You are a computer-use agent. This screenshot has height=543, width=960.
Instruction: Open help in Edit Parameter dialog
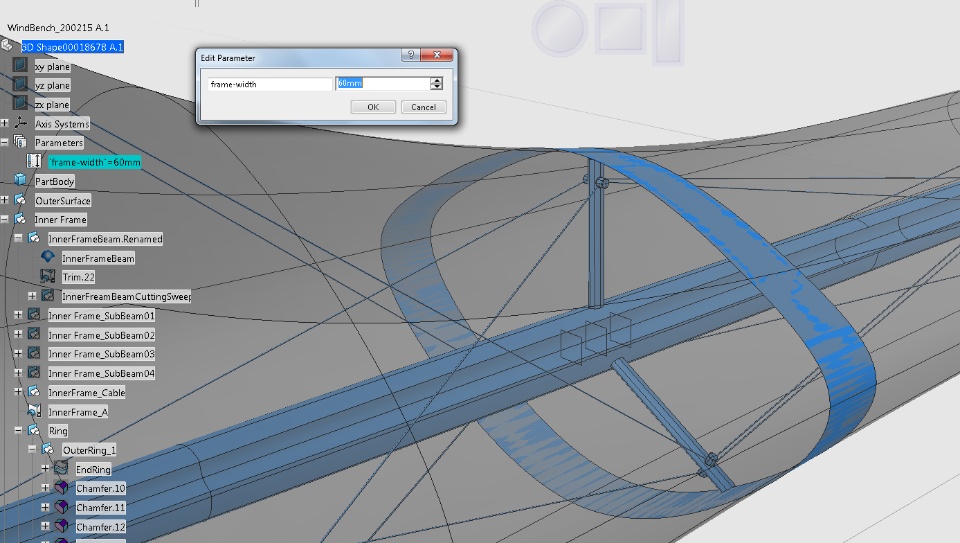point(411,55)
